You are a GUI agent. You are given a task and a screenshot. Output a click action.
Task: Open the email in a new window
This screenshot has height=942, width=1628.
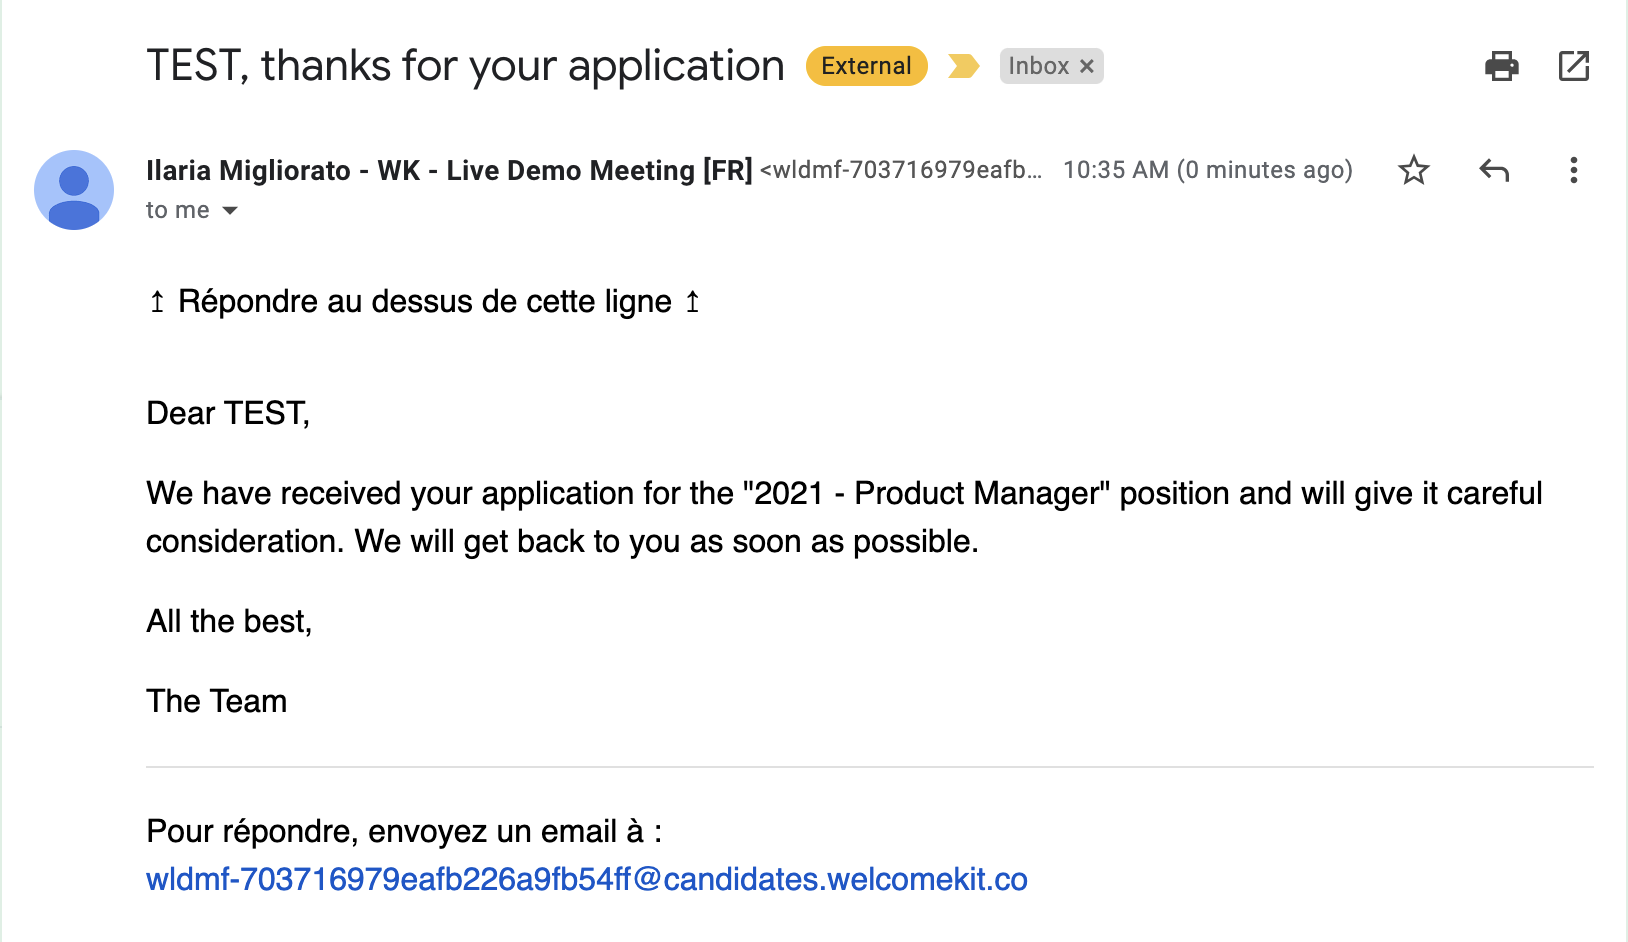point(1573,66)
